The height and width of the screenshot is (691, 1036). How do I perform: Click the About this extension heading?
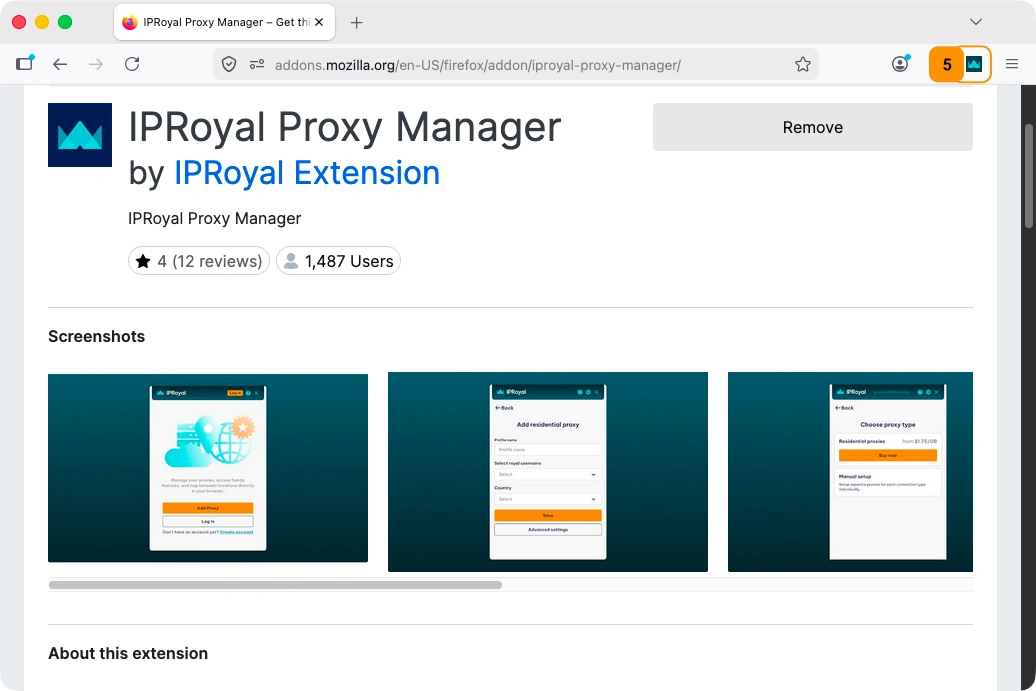tap(128, 653)
